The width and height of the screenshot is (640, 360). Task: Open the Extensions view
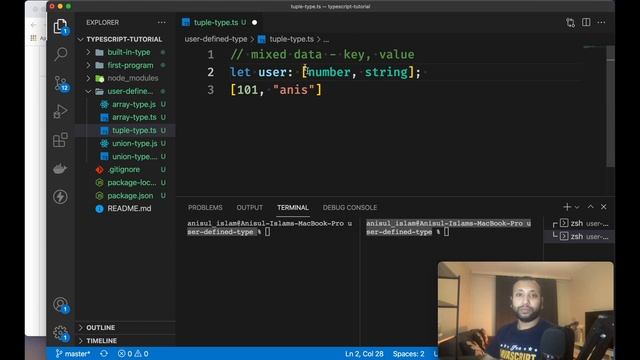60,140
